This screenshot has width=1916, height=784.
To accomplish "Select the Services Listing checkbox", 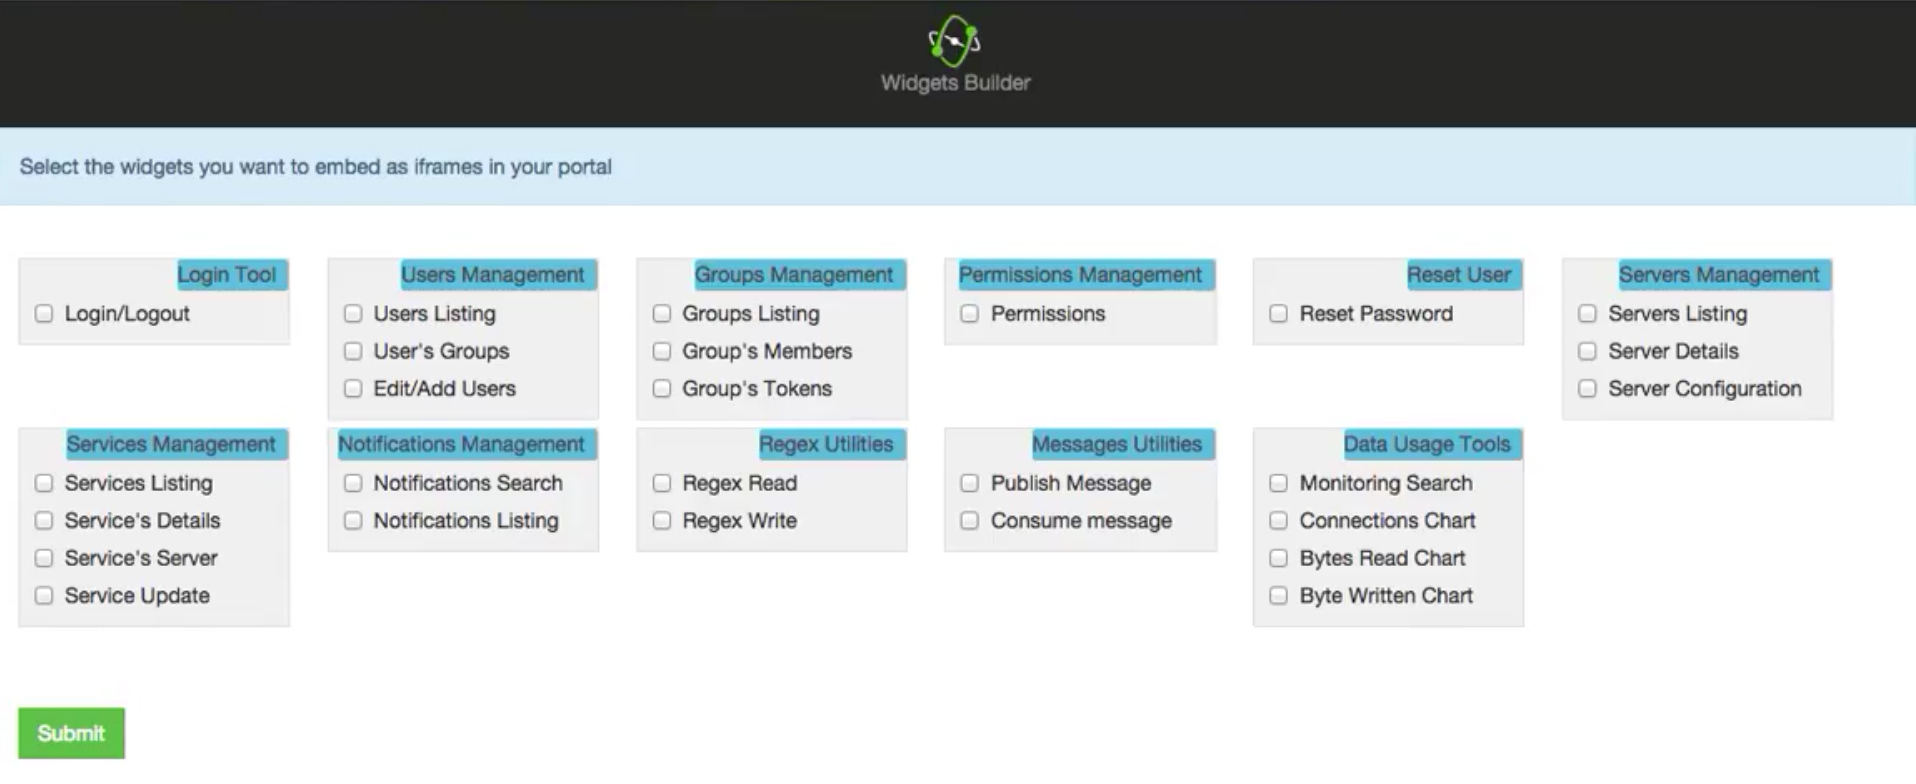I will tap(44, 483).
